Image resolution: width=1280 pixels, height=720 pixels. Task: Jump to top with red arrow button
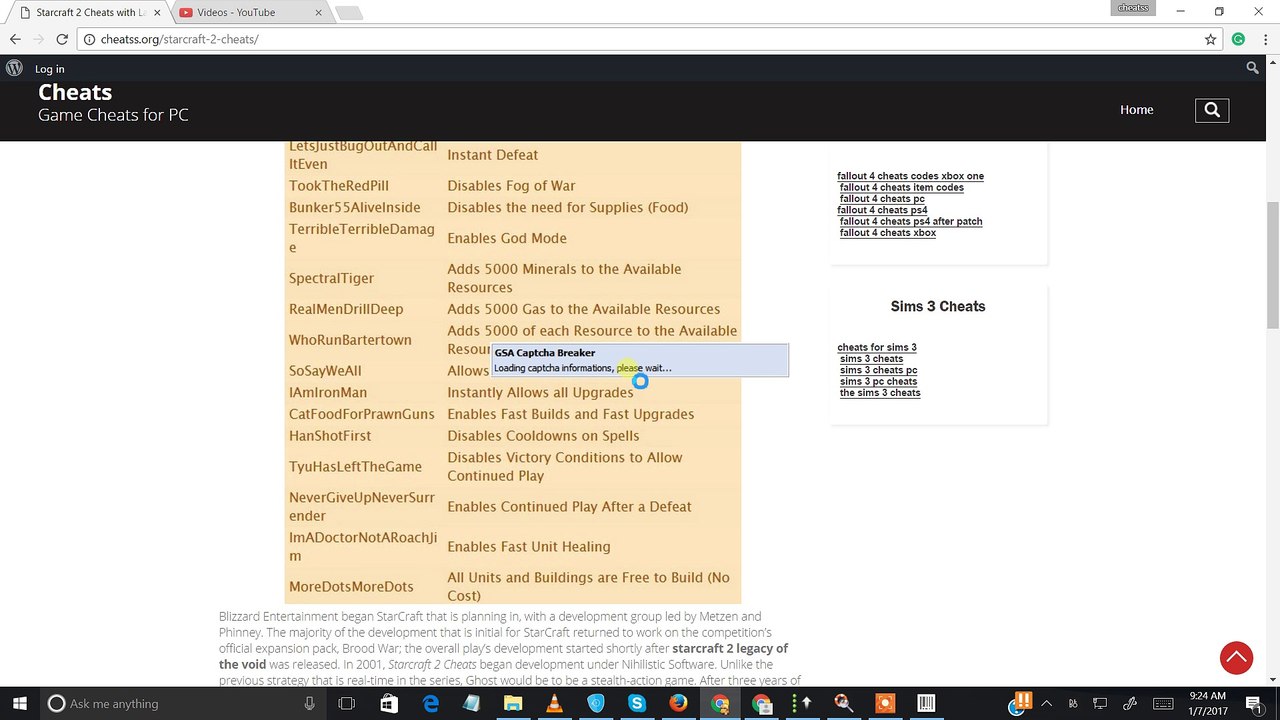pos(1237,657)
